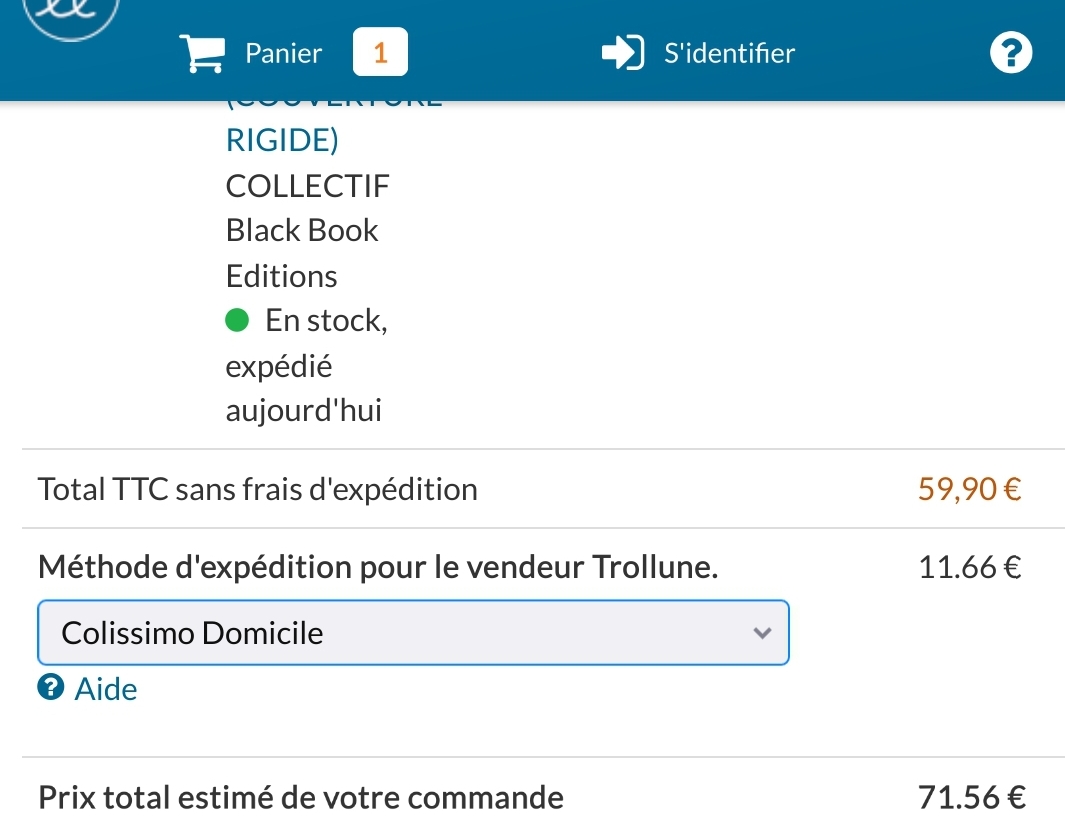
Task: Open the product title link ending in RIGIDE)
Action: pyautogui.click(x=282, y=140)
